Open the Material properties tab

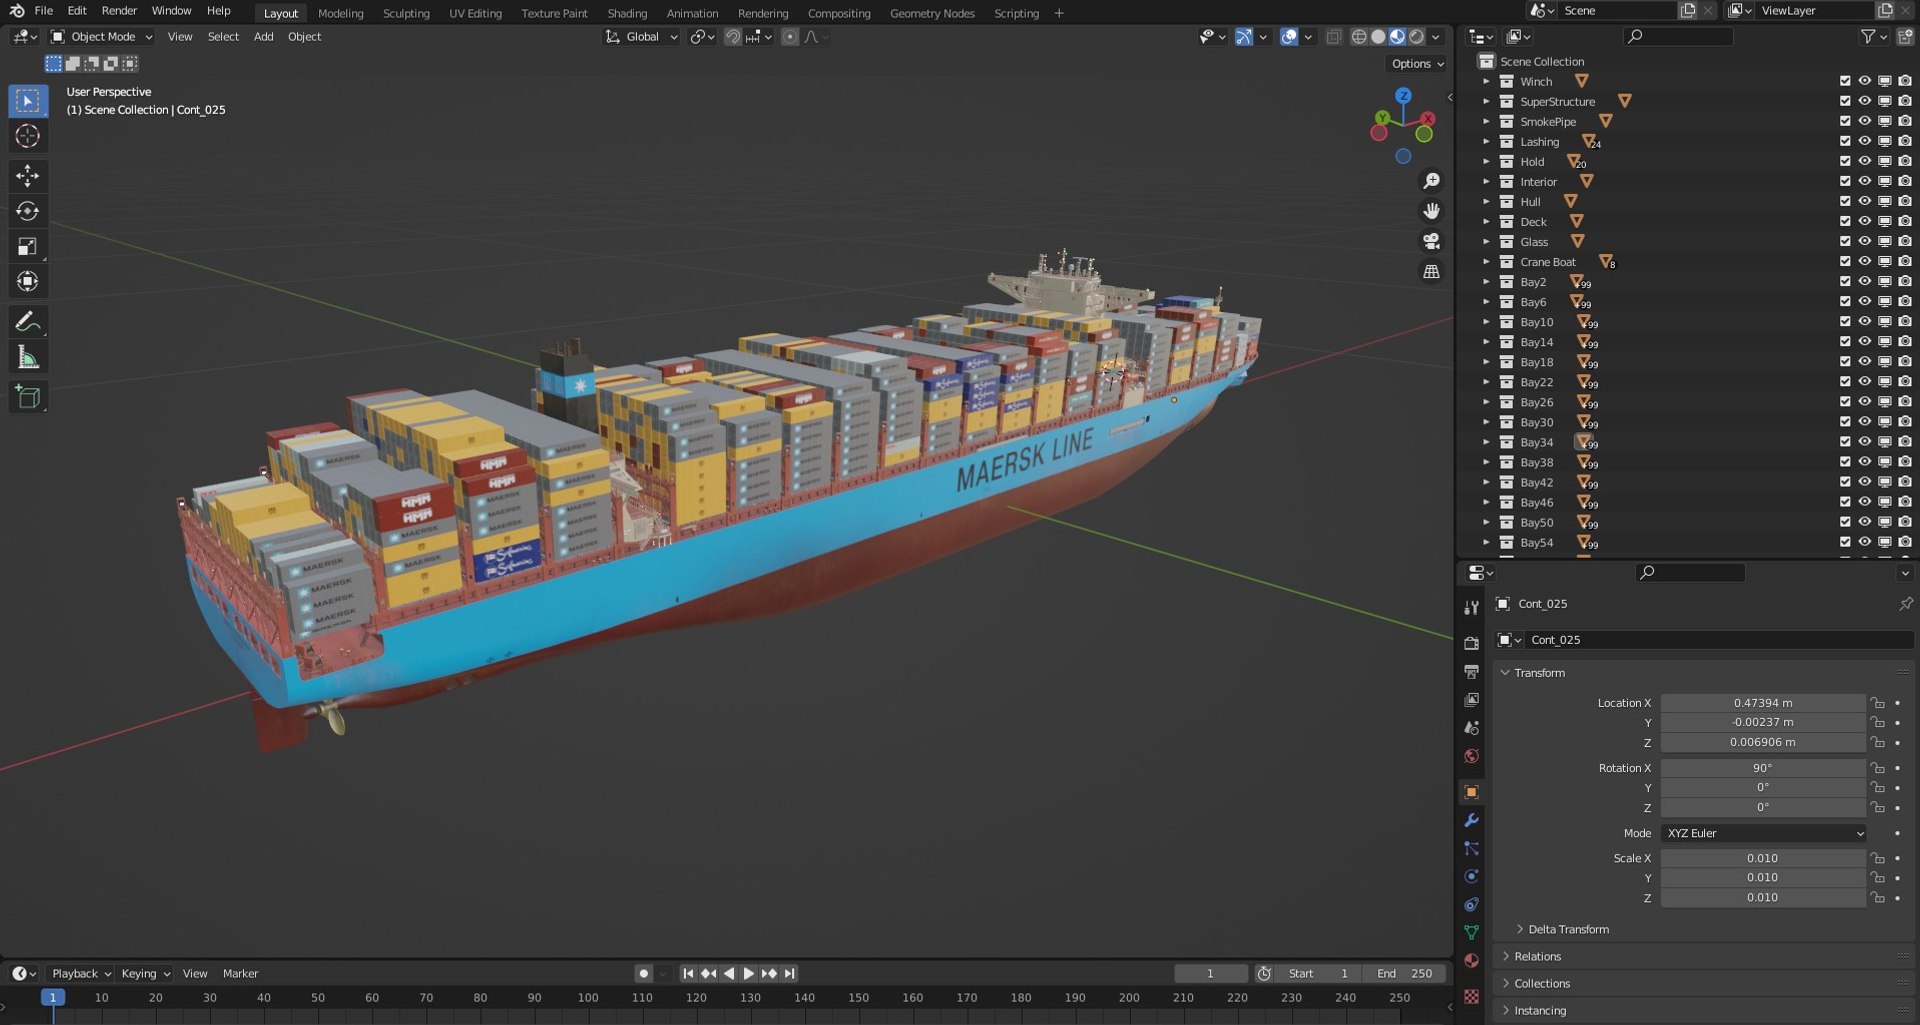[x=1471, y=960]
